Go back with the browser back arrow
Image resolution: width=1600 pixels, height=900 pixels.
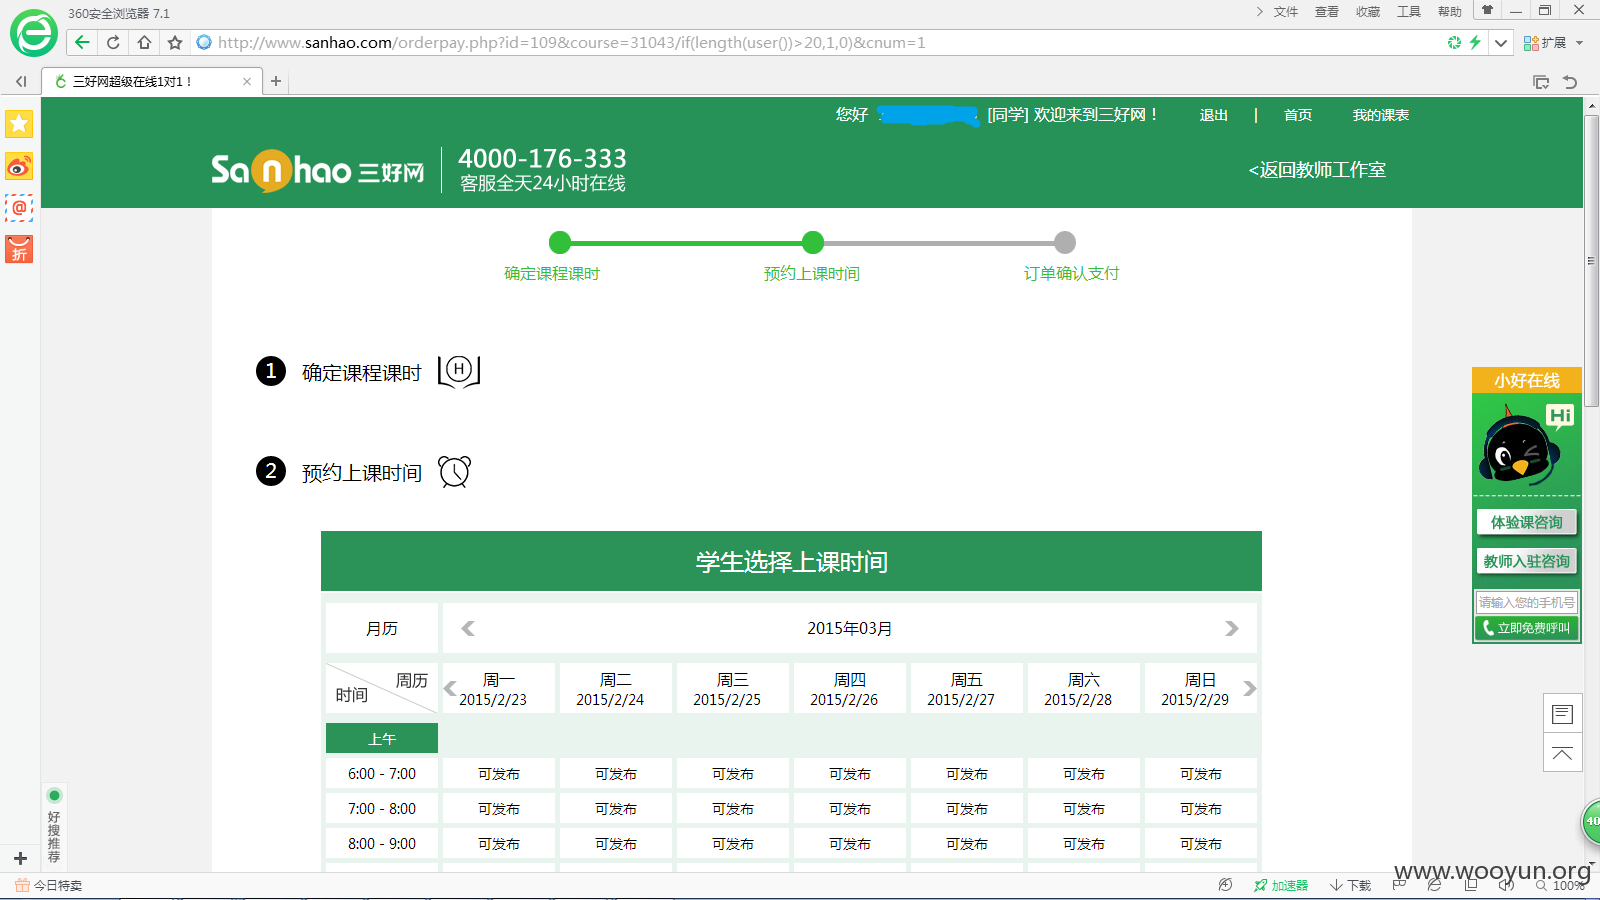point(82,42)
